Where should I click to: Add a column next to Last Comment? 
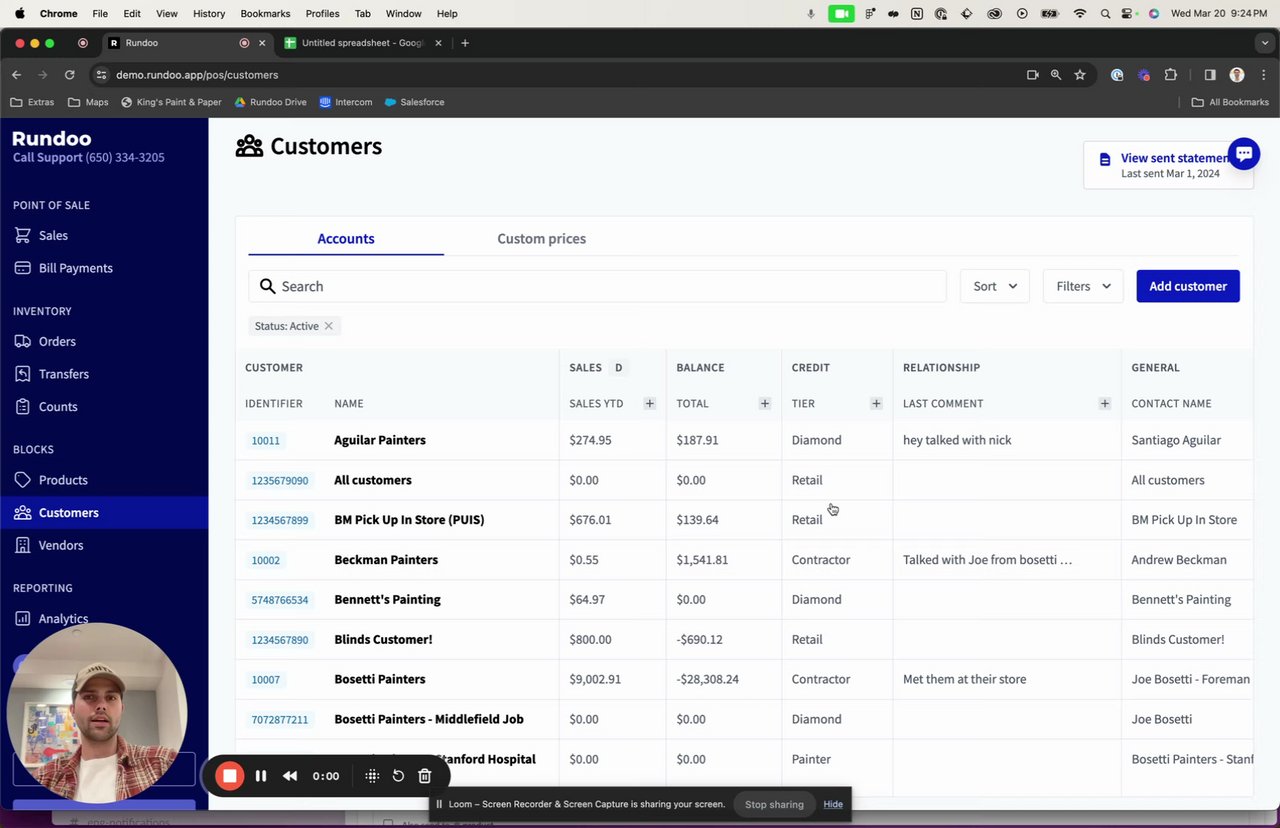pos(1104,403)
